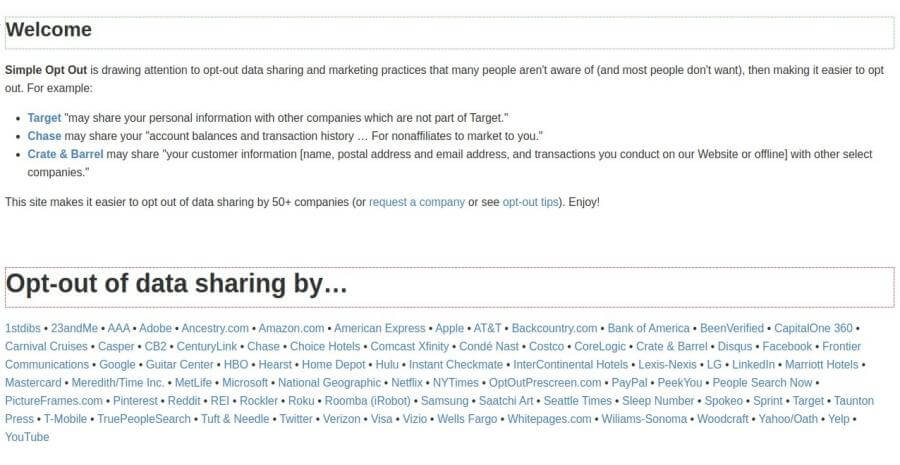The image size is (900, 465).
Task: Follow the 'request a company' link
Action: (x=417, y=202)
